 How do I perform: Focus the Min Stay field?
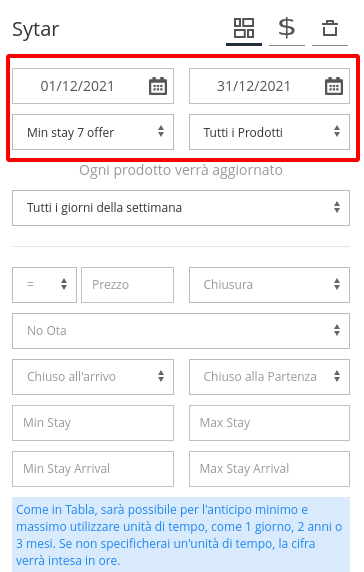click(93, 423)
